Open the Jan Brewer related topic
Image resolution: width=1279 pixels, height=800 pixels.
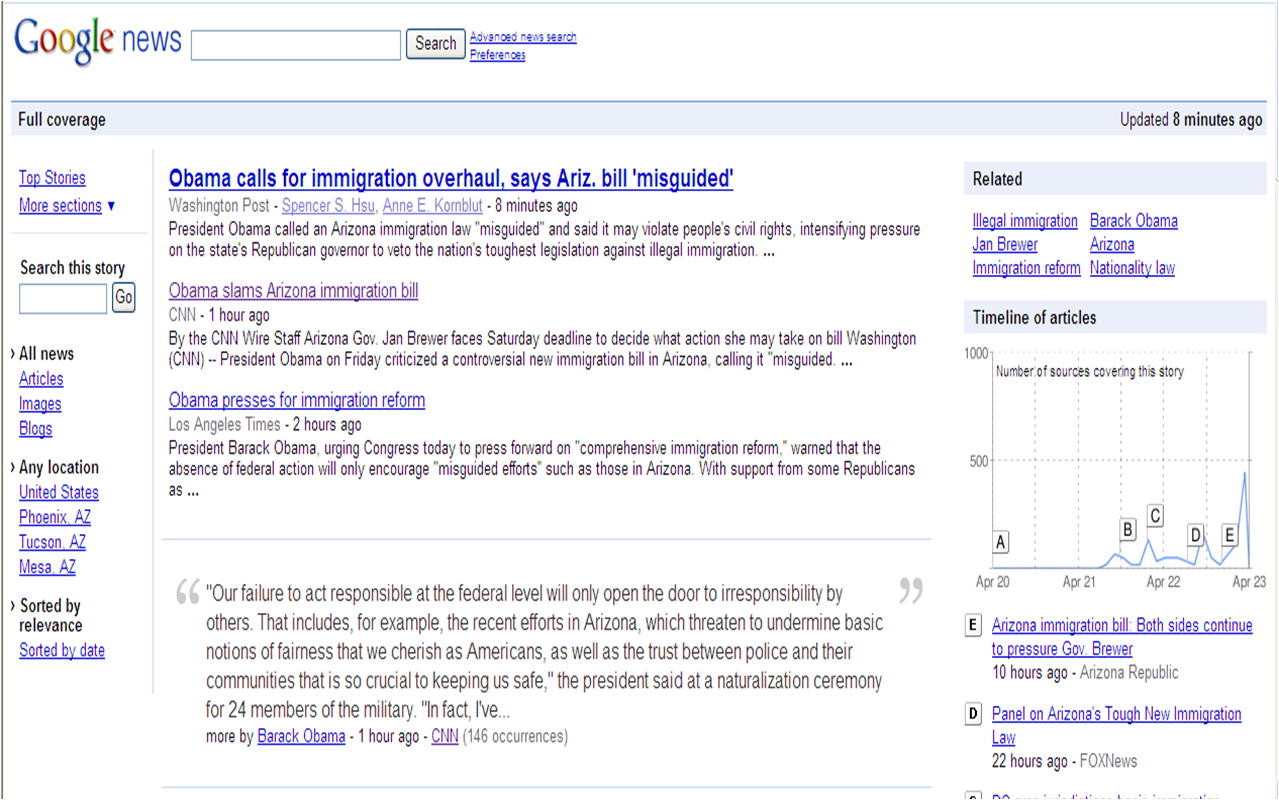[x=1005, y=244]
